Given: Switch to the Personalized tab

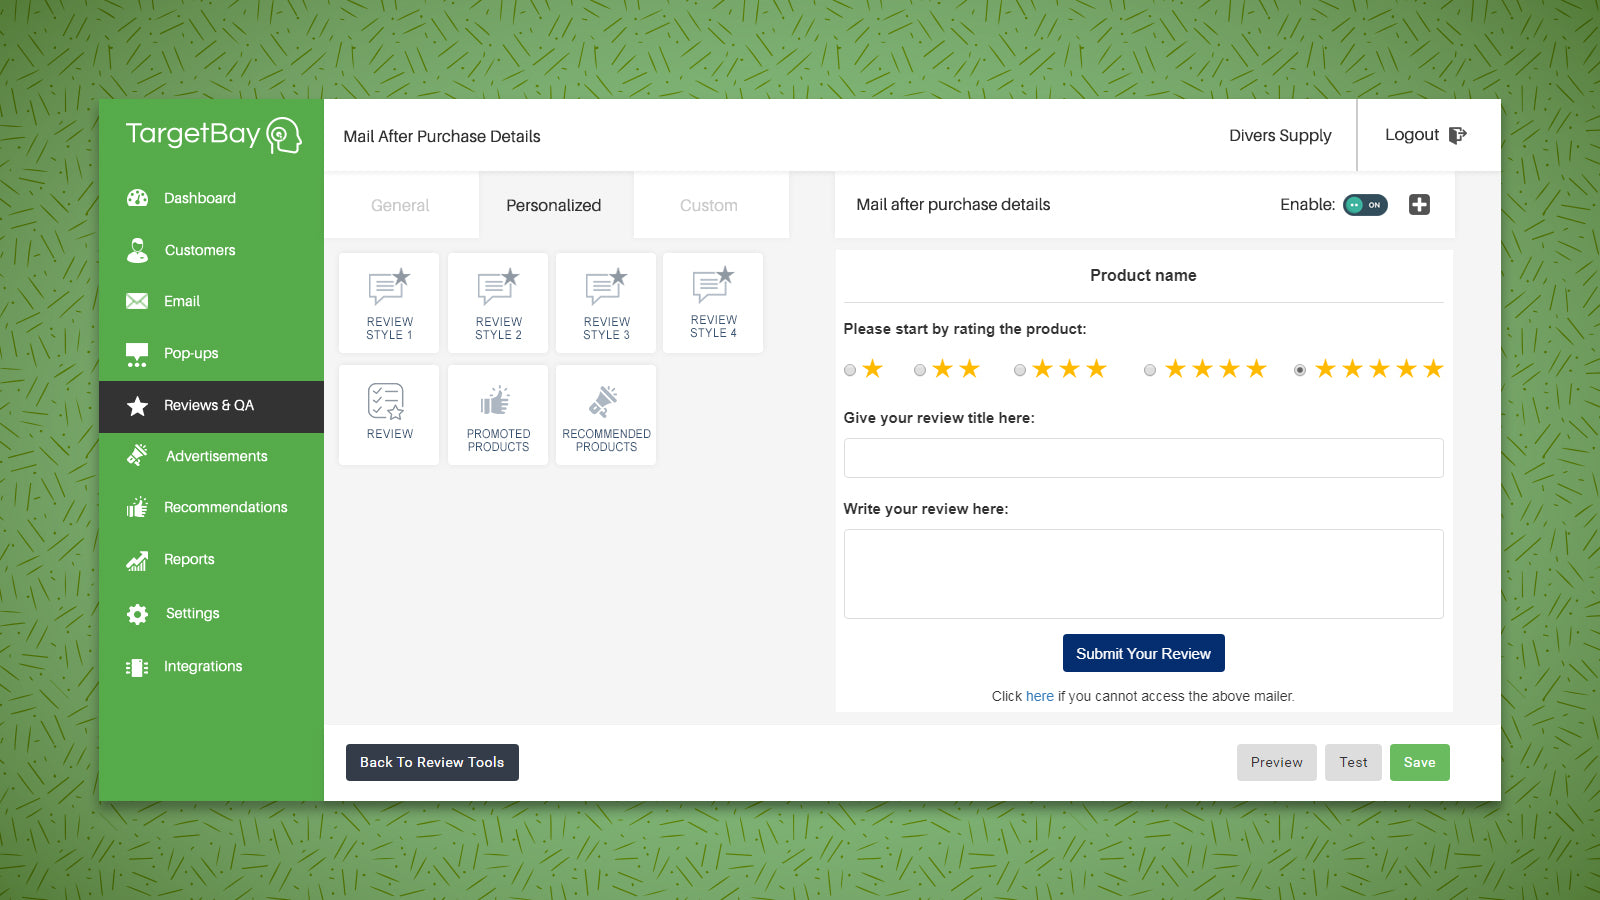Looking at the screenshot, I should coord(554,205).
